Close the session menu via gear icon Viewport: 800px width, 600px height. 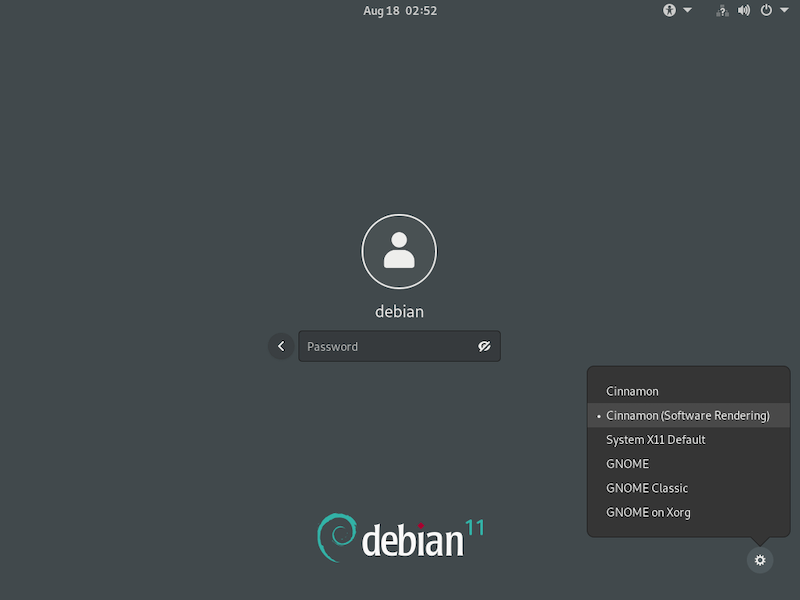tap(760, 560)
